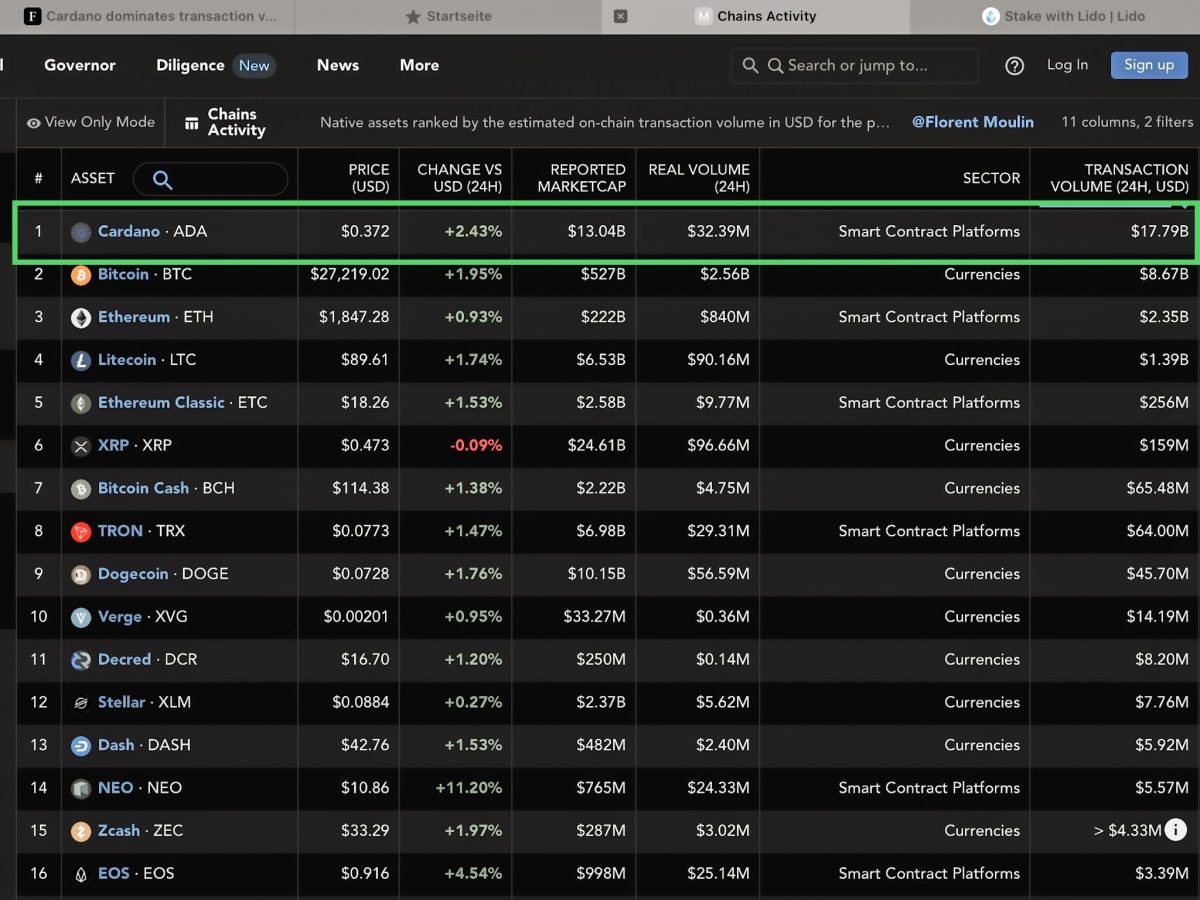Open the News menu
The image size is (1200, 900).
(338, 65)
